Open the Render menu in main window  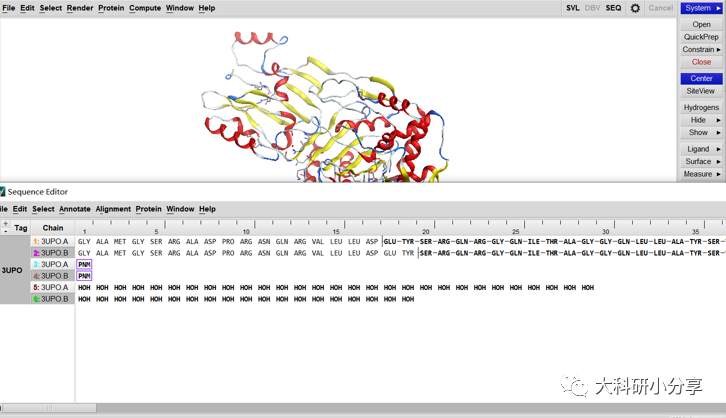[80, 8]
